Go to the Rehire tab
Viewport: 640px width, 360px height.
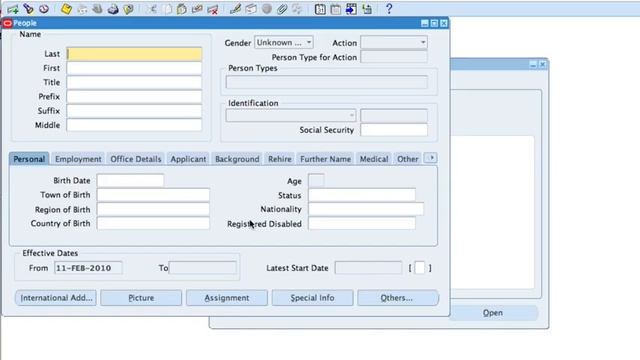click(280, 159)
